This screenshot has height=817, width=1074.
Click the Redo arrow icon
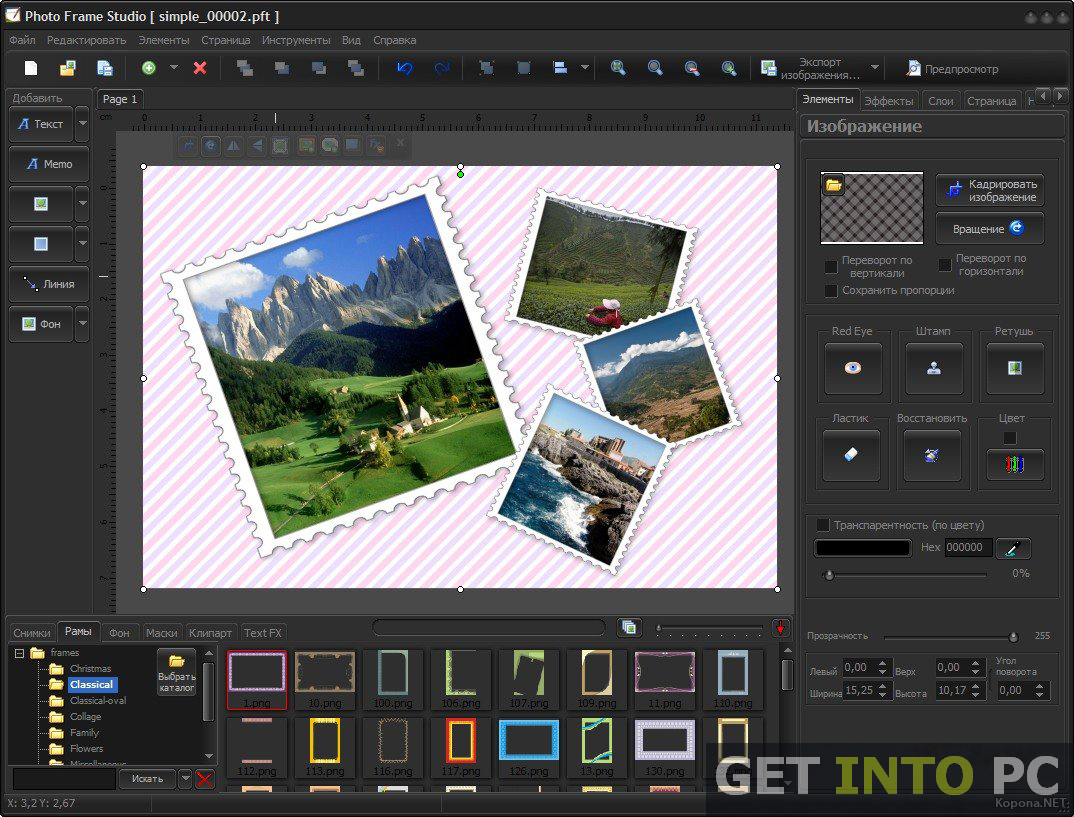click(442, 68)
